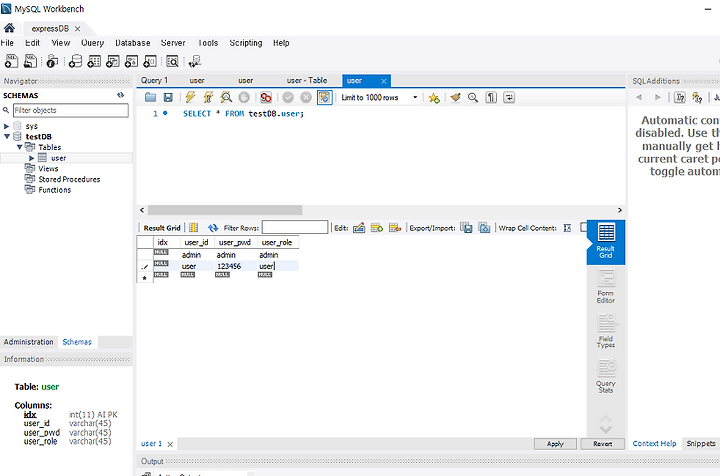The height and width of the screenshot is (476, 720).
Task: Delete selected rows icon in result toolbar
Action: [395, 228]
